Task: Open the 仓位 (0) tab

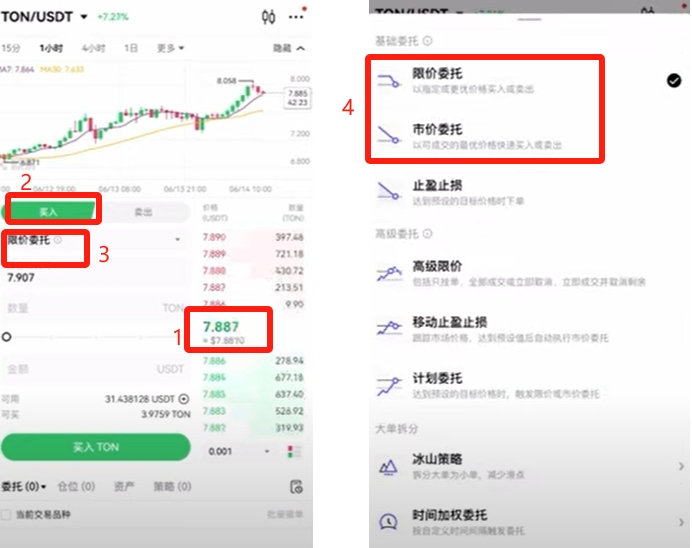Action: pyautogui.click(x=76, y=487)
